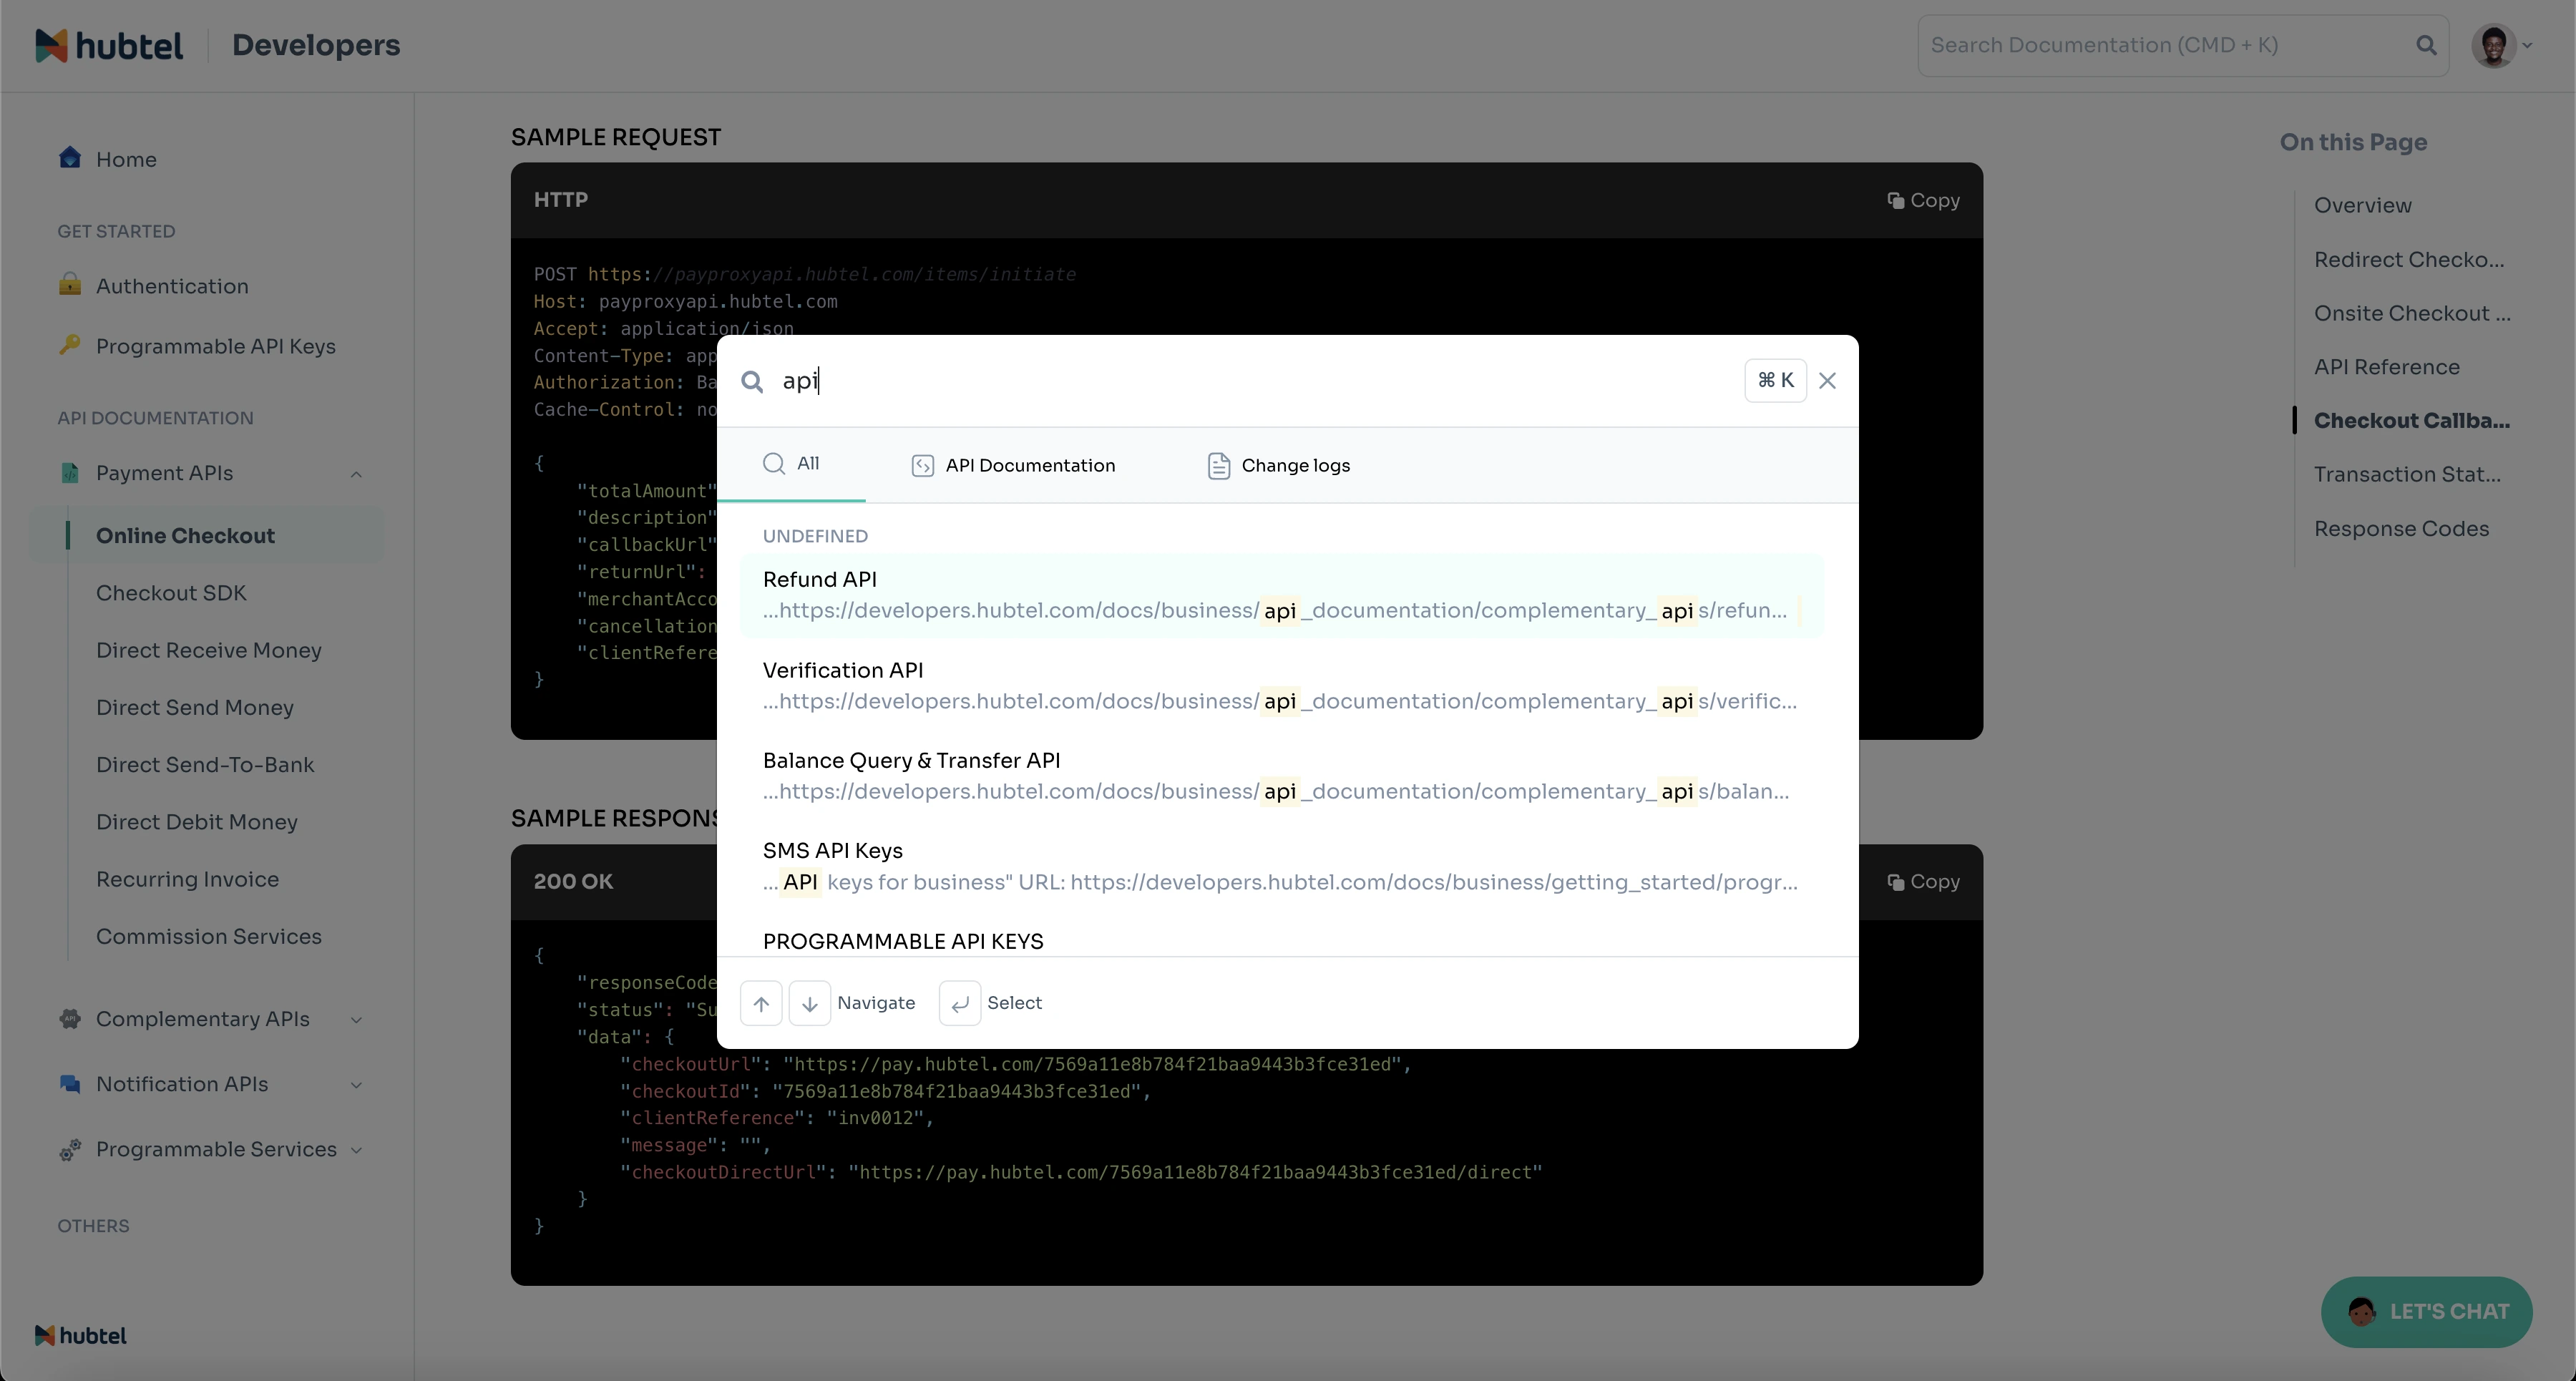Click the Payment APIs icon
Viewport: 2576px width, 1381px height.
coord(69,472)
